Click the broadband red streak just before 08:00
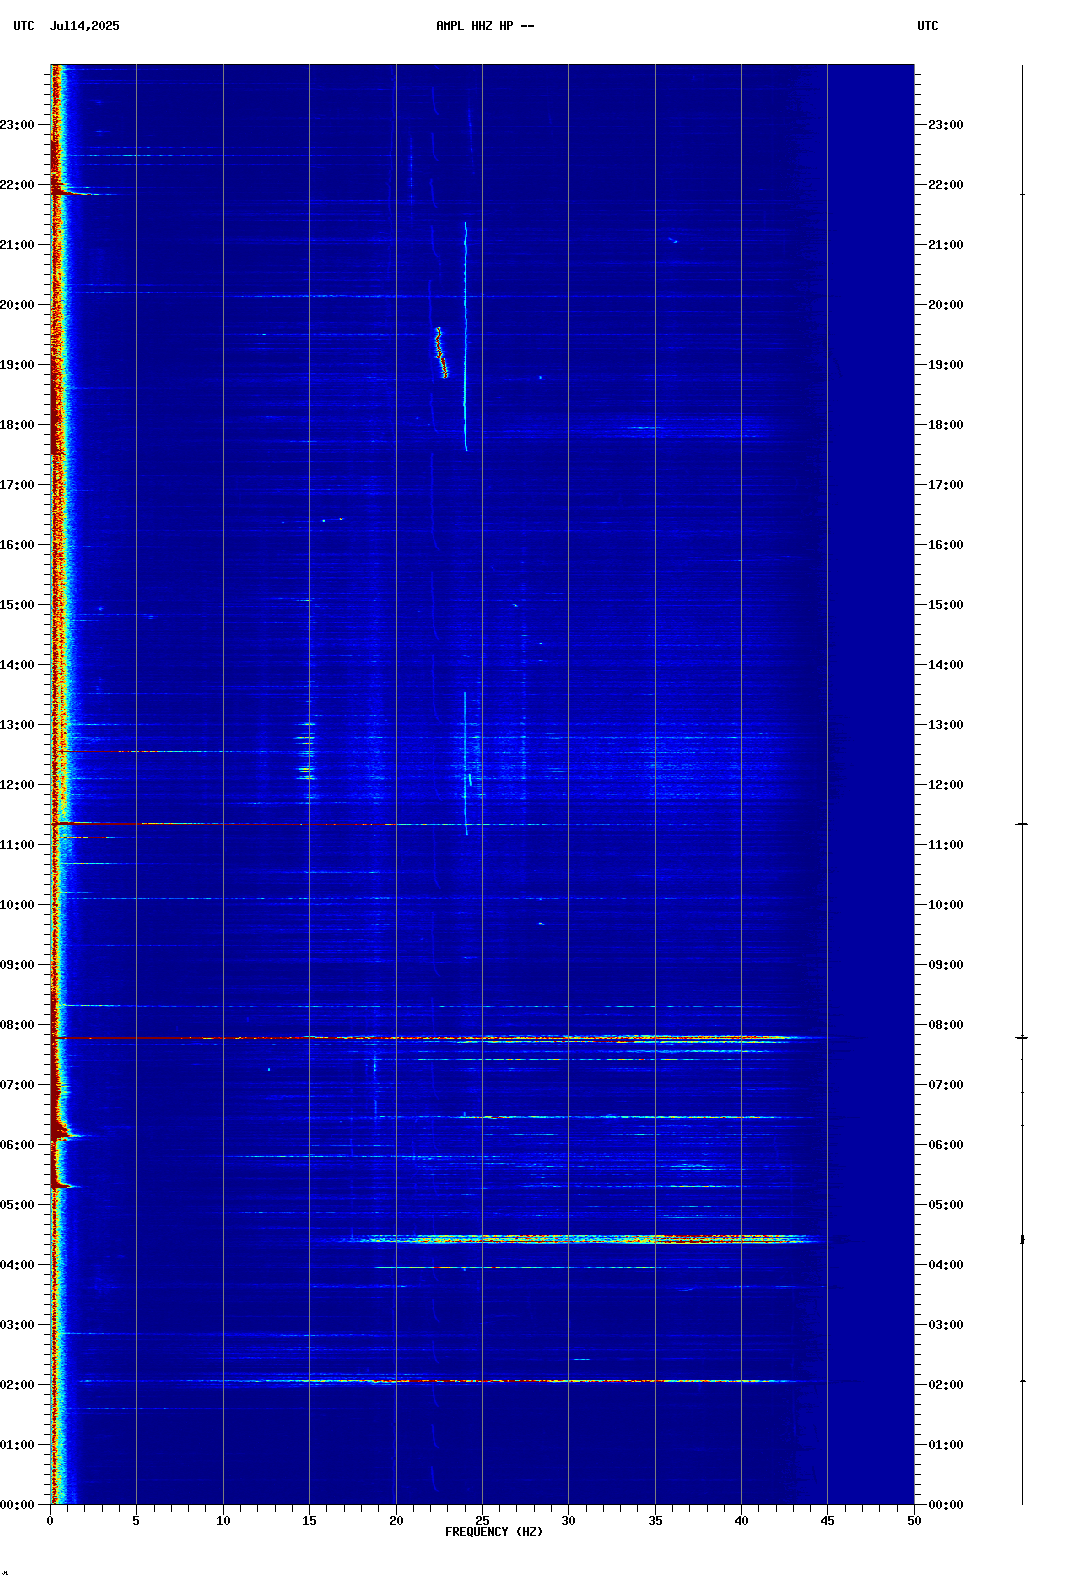 coord(440,1038)
